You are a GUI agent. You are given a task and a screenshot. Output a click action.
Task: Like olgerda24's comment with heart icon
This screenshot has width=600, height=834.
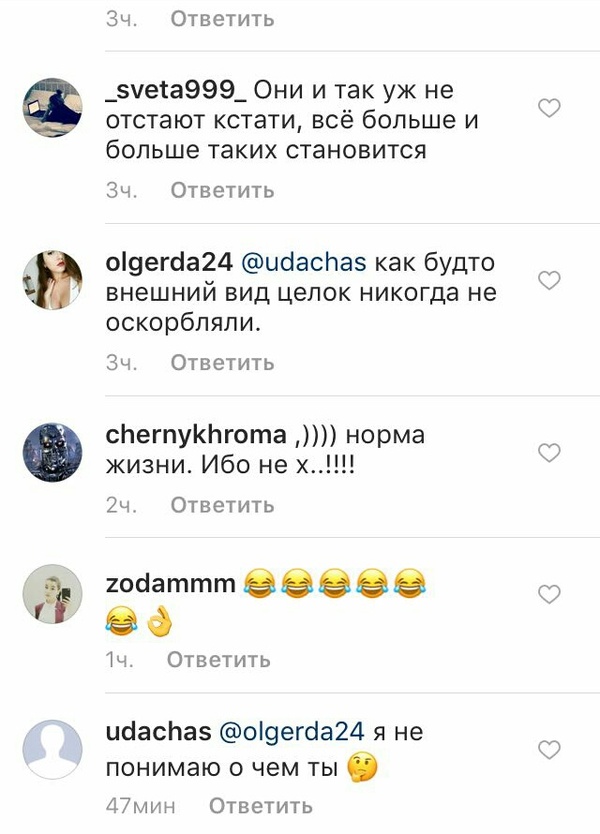coord(549,280)
